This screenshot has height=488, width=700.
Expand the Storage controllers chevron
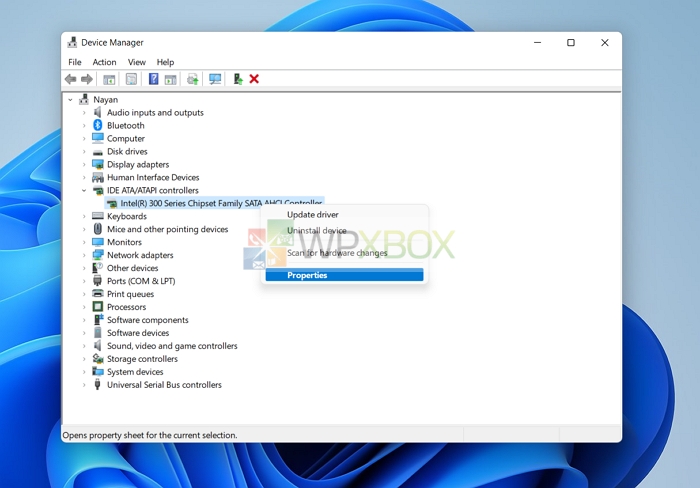tap(84, 359)
